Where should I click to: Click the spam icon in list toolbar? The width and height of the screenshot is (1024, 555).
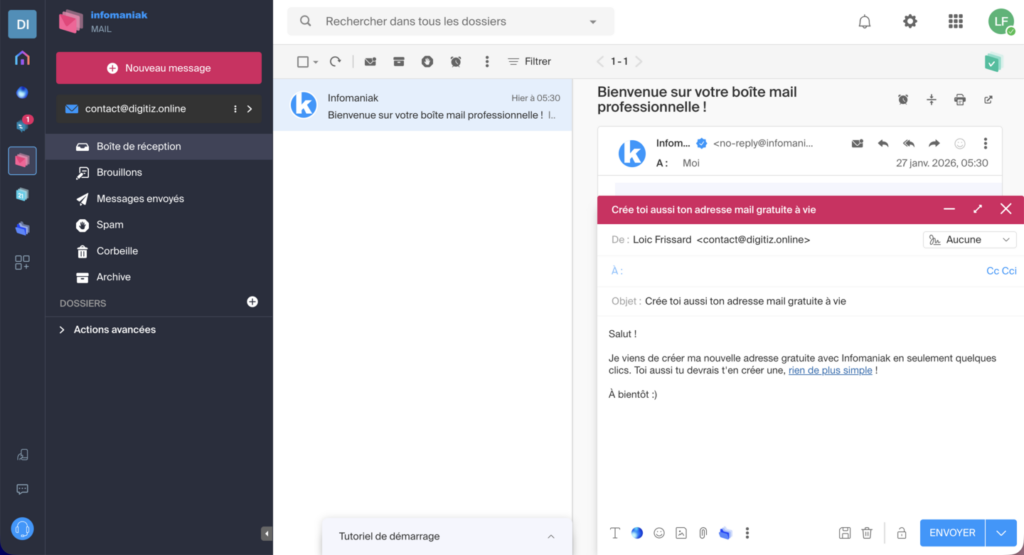click(427, 61)
